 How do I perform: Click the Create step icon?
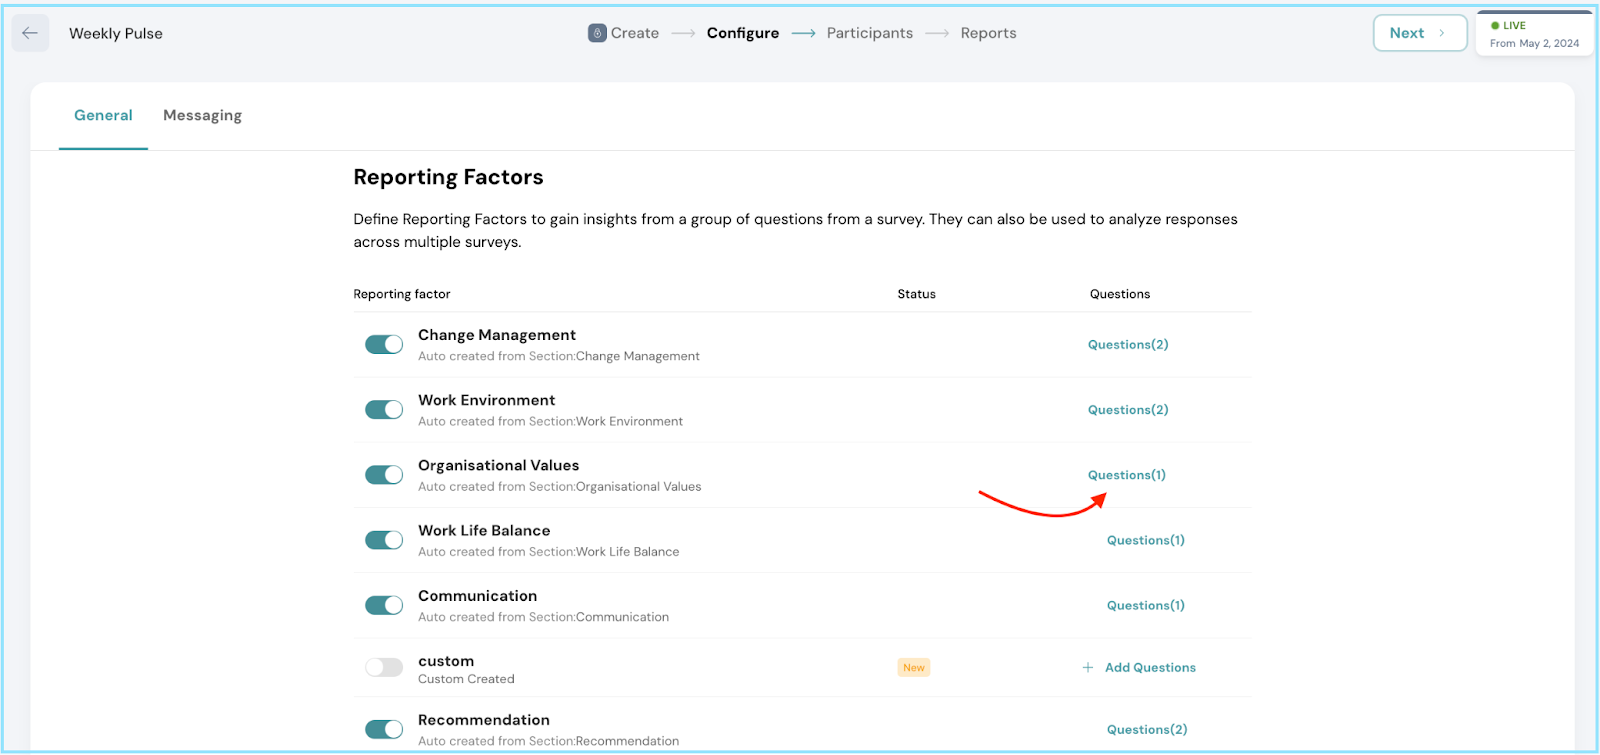(x=597, y=33)
